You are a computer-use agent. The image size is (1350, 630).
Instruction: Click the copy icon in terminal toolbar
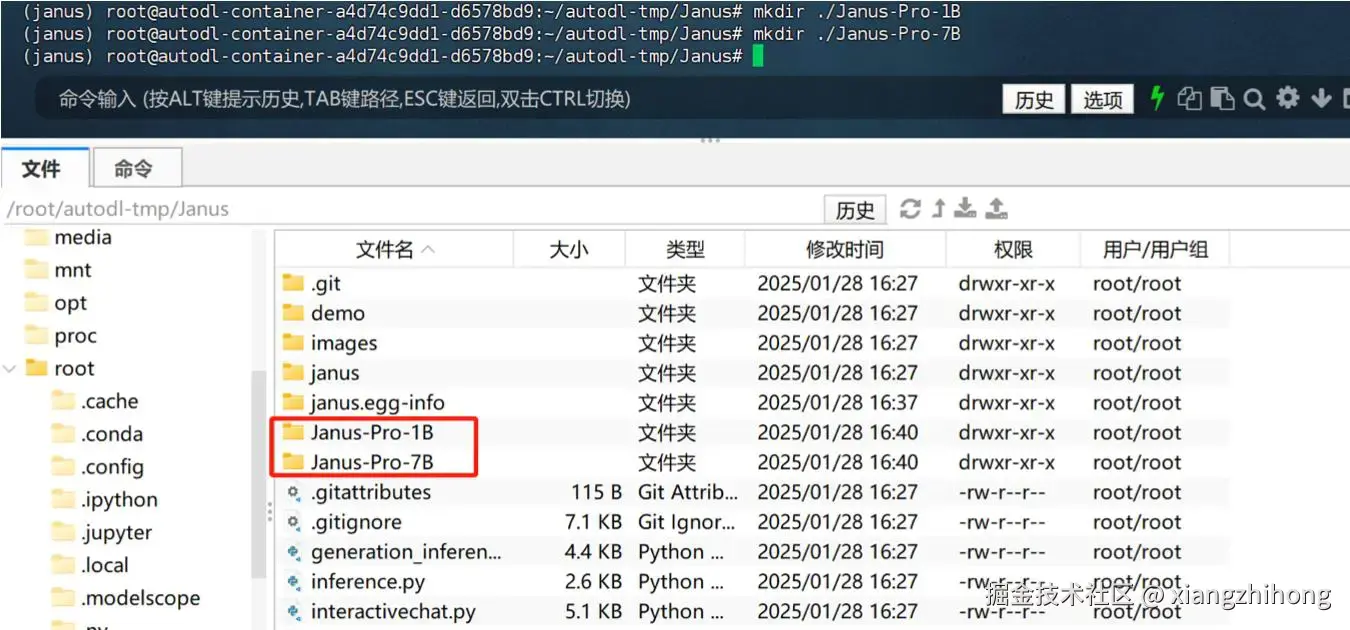point(1189,98)
